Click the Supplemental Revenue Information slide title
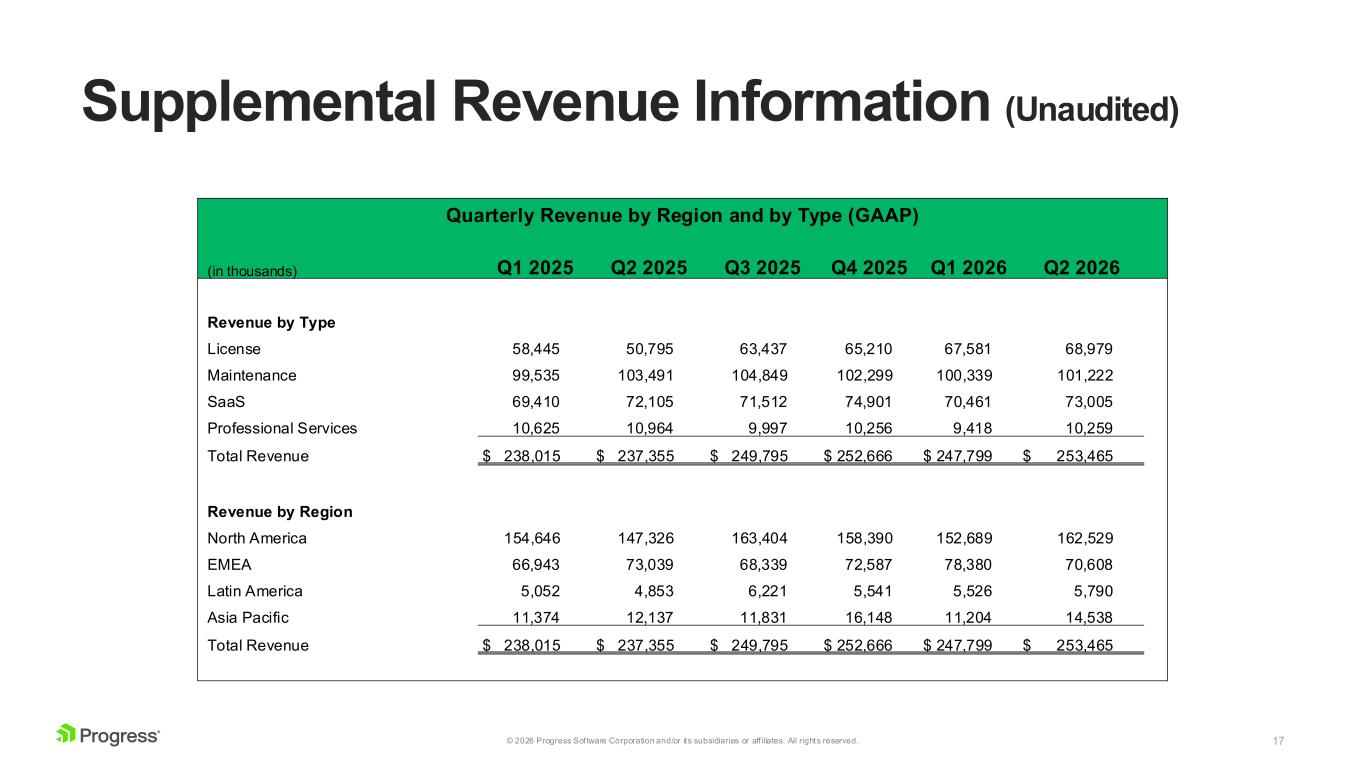1365x768 pixels. pos(630,102)
